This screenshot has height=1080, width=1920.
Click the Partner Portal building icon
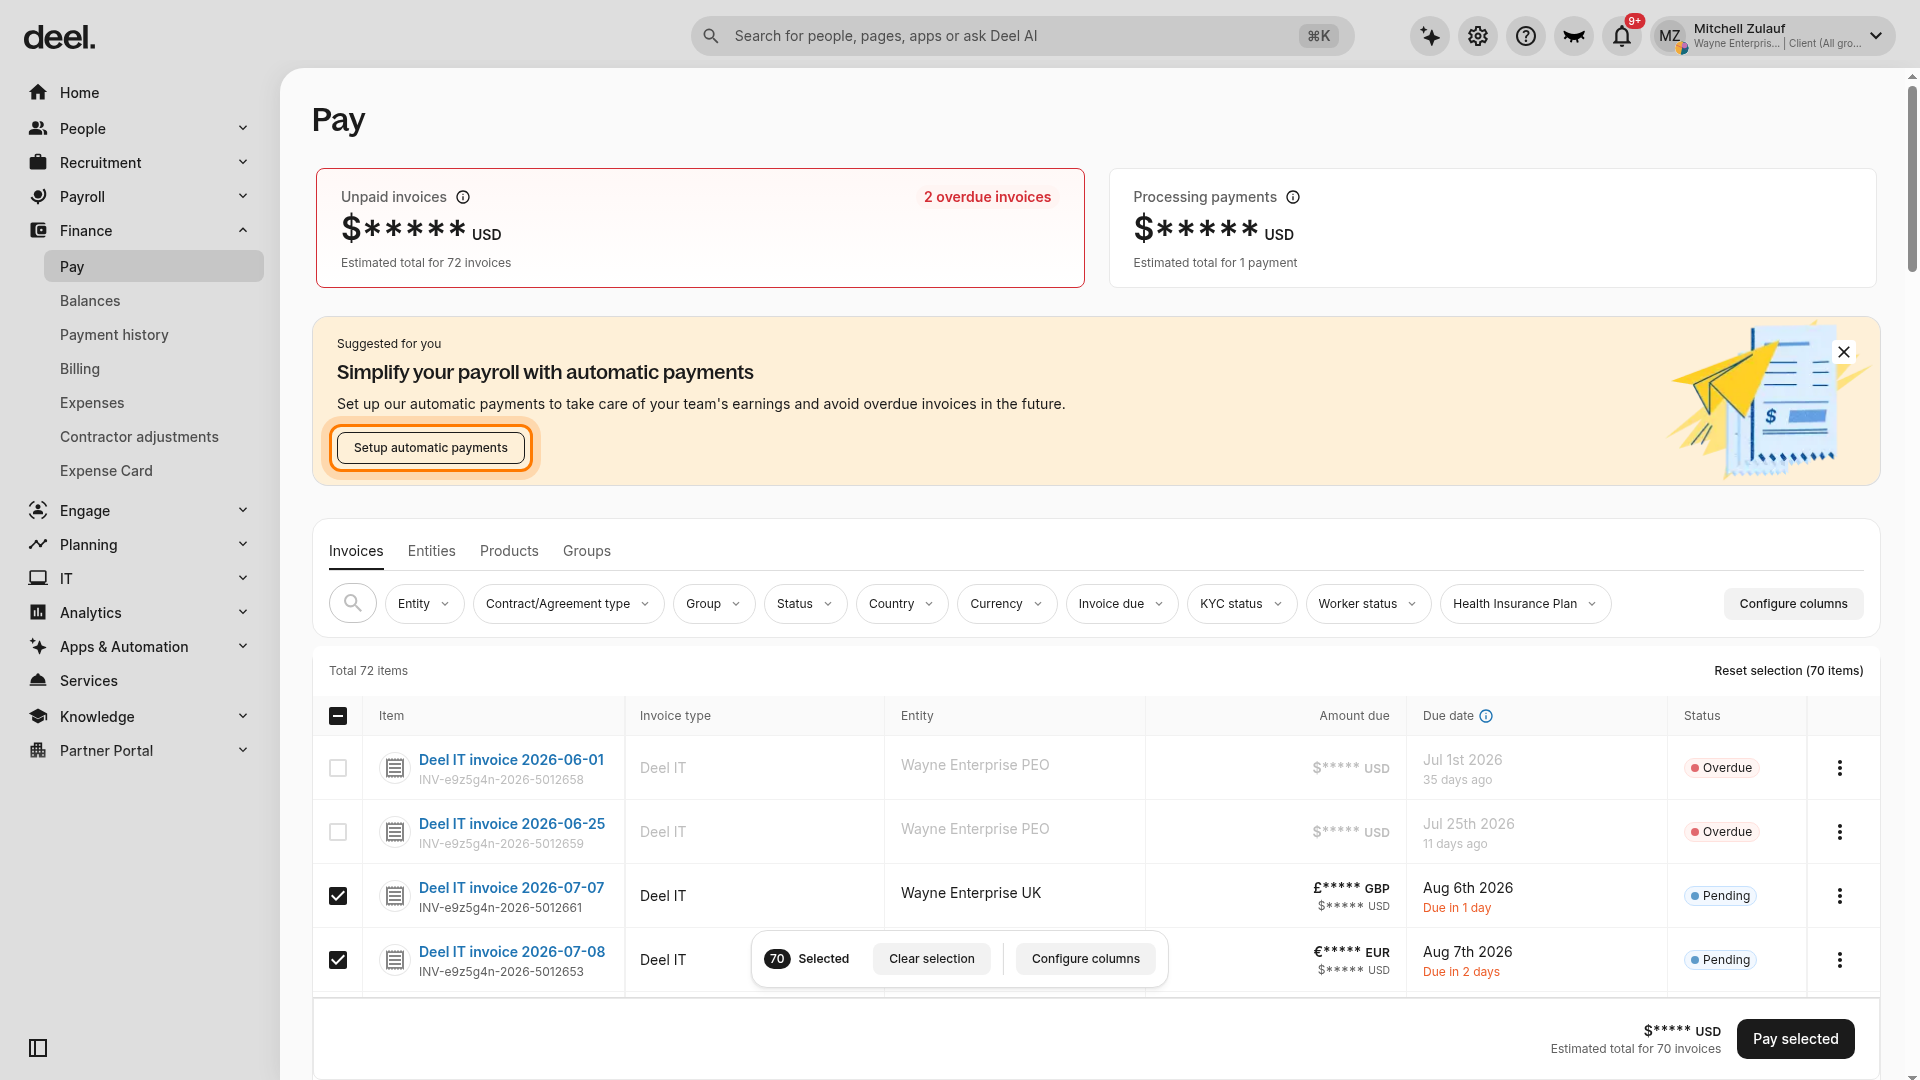(x=38, y=751)
